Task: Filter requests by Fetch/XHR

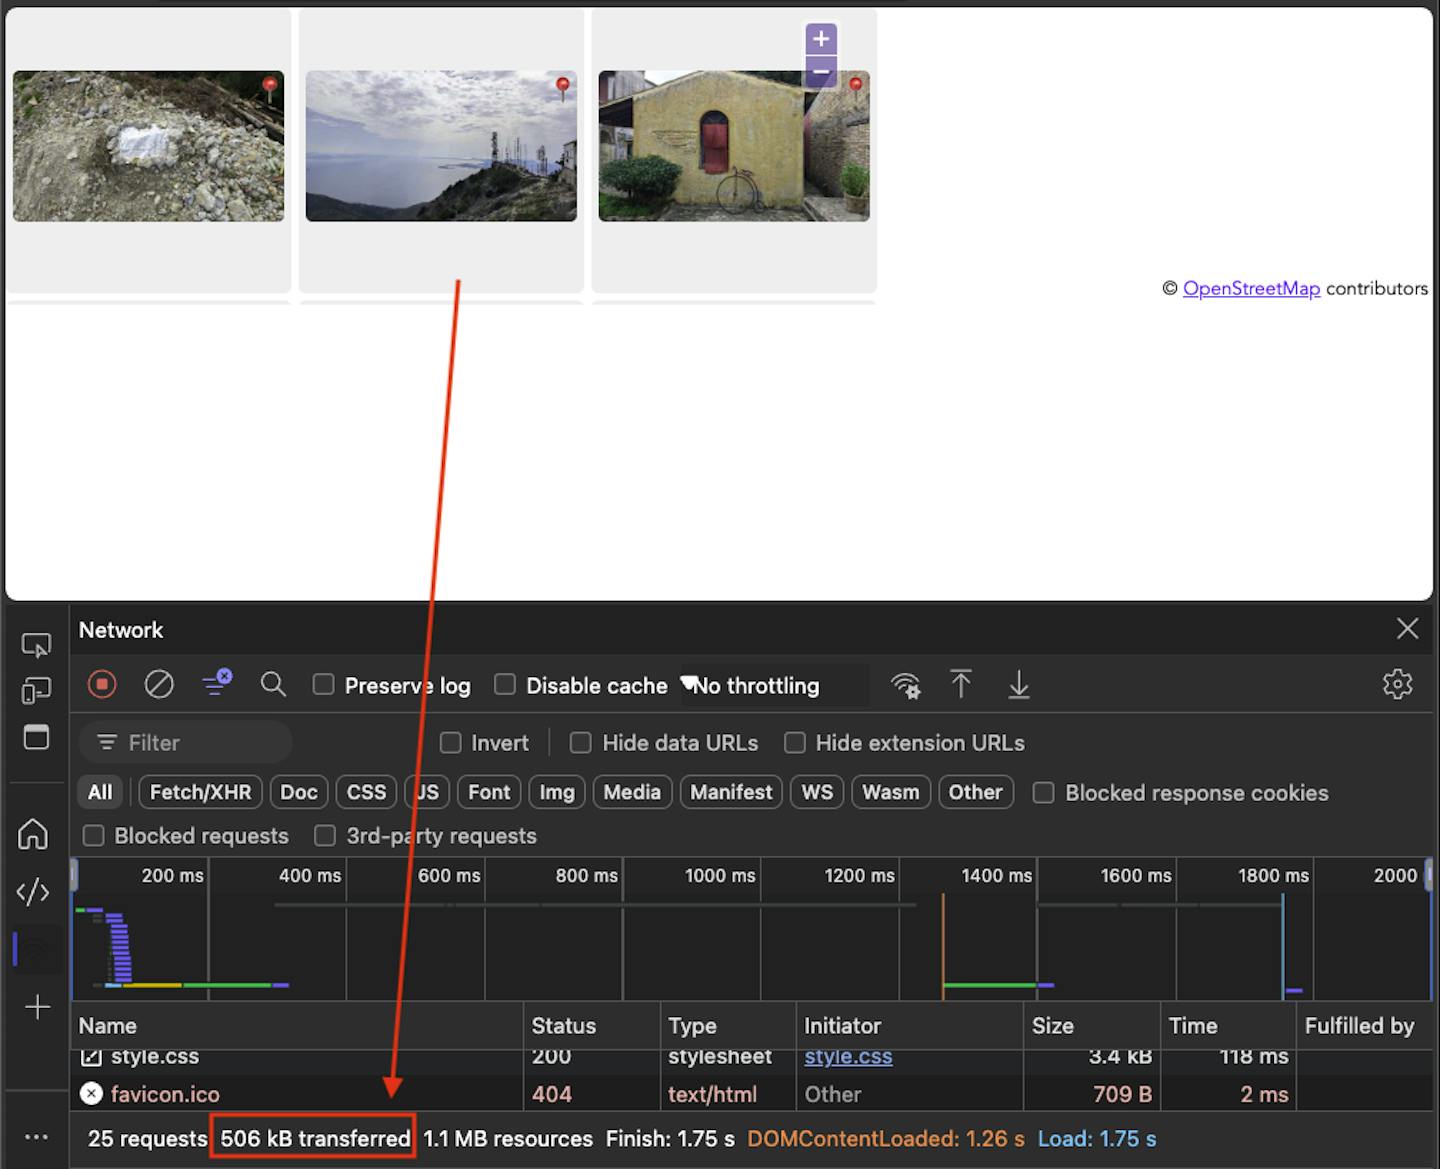Action: [200, 792]
